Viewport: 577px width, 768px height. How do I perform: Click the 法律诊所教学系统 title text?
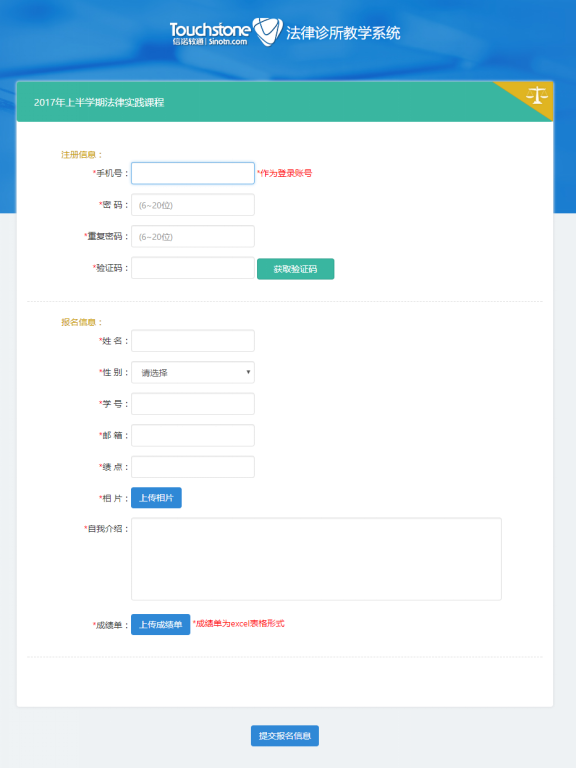pos(343,33)
